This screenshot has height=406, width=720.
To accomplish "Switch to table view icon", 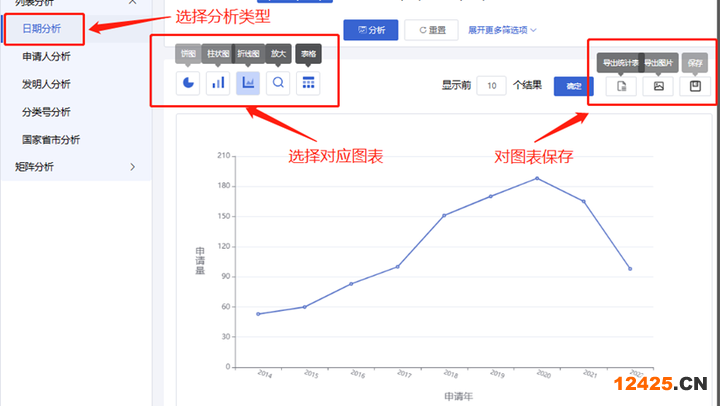I will (x=308, y=83).
